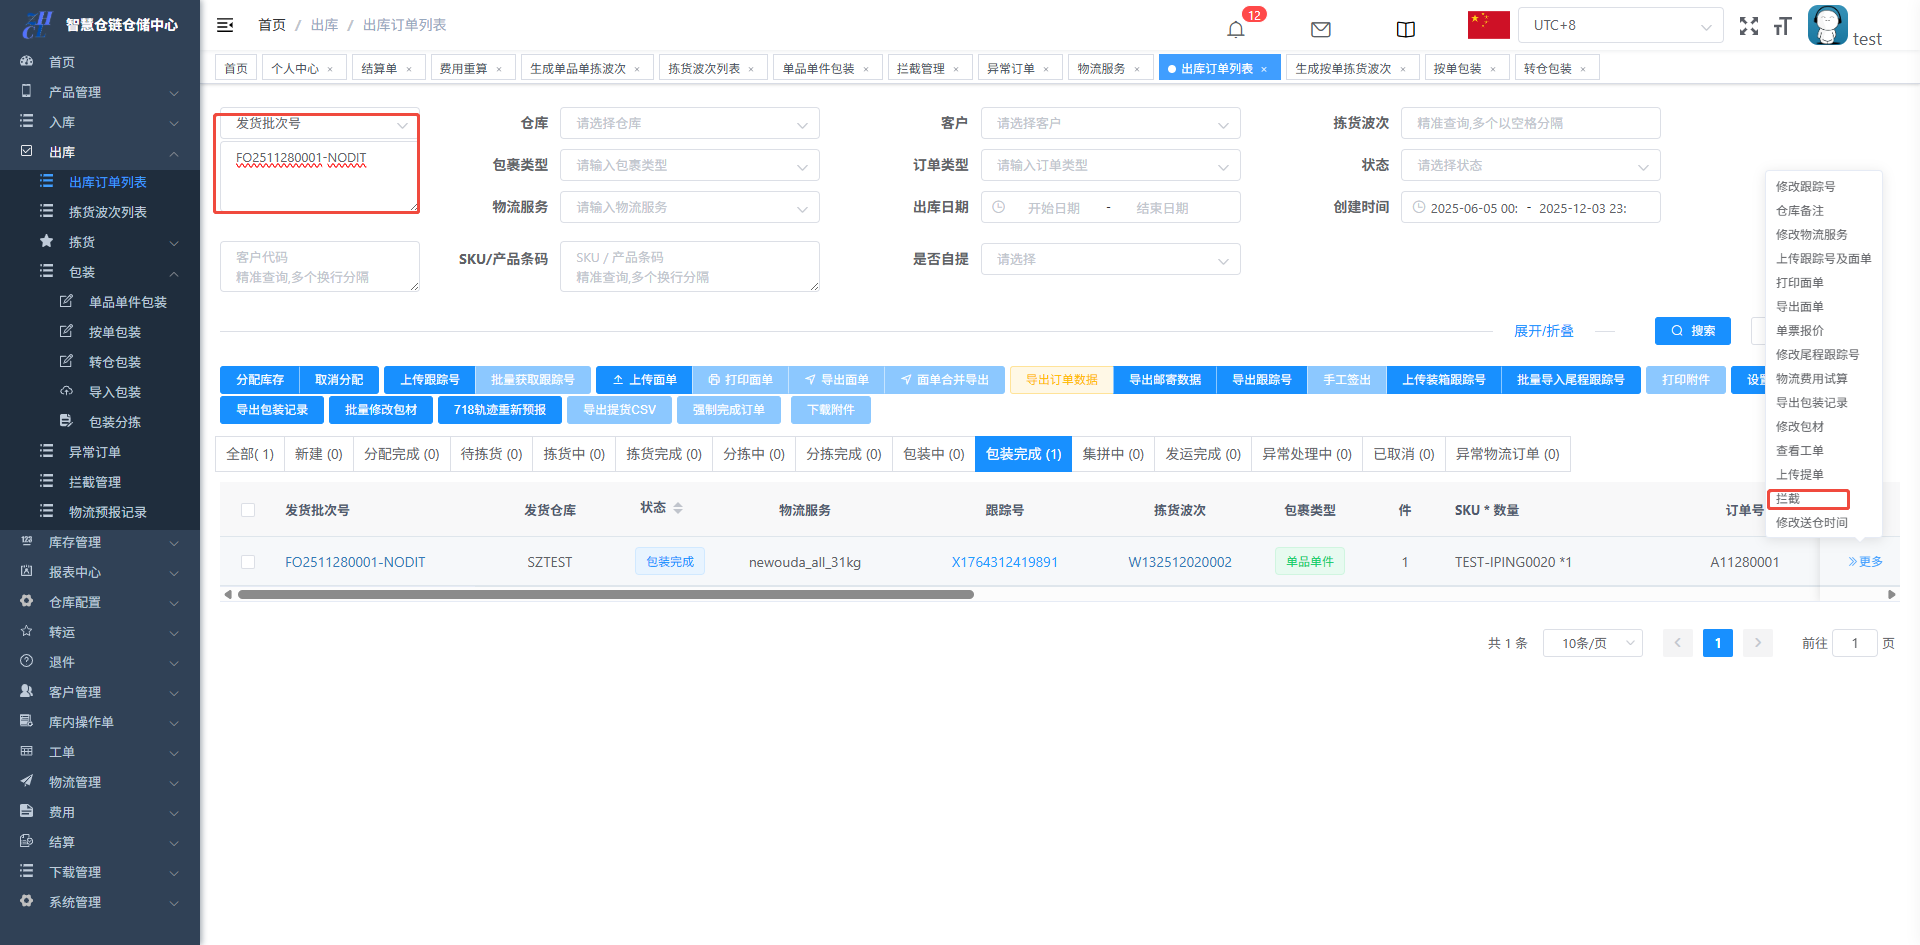Switch to the 新建 (0) status tab
This screenshot has height=945, width=1920.
coord(318,454)
